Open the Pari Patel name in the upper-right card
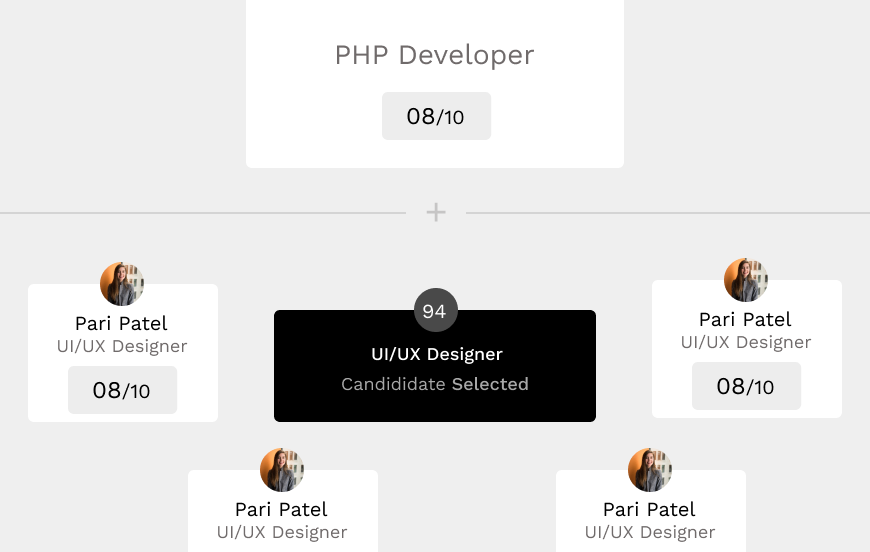 pos(745,319)
